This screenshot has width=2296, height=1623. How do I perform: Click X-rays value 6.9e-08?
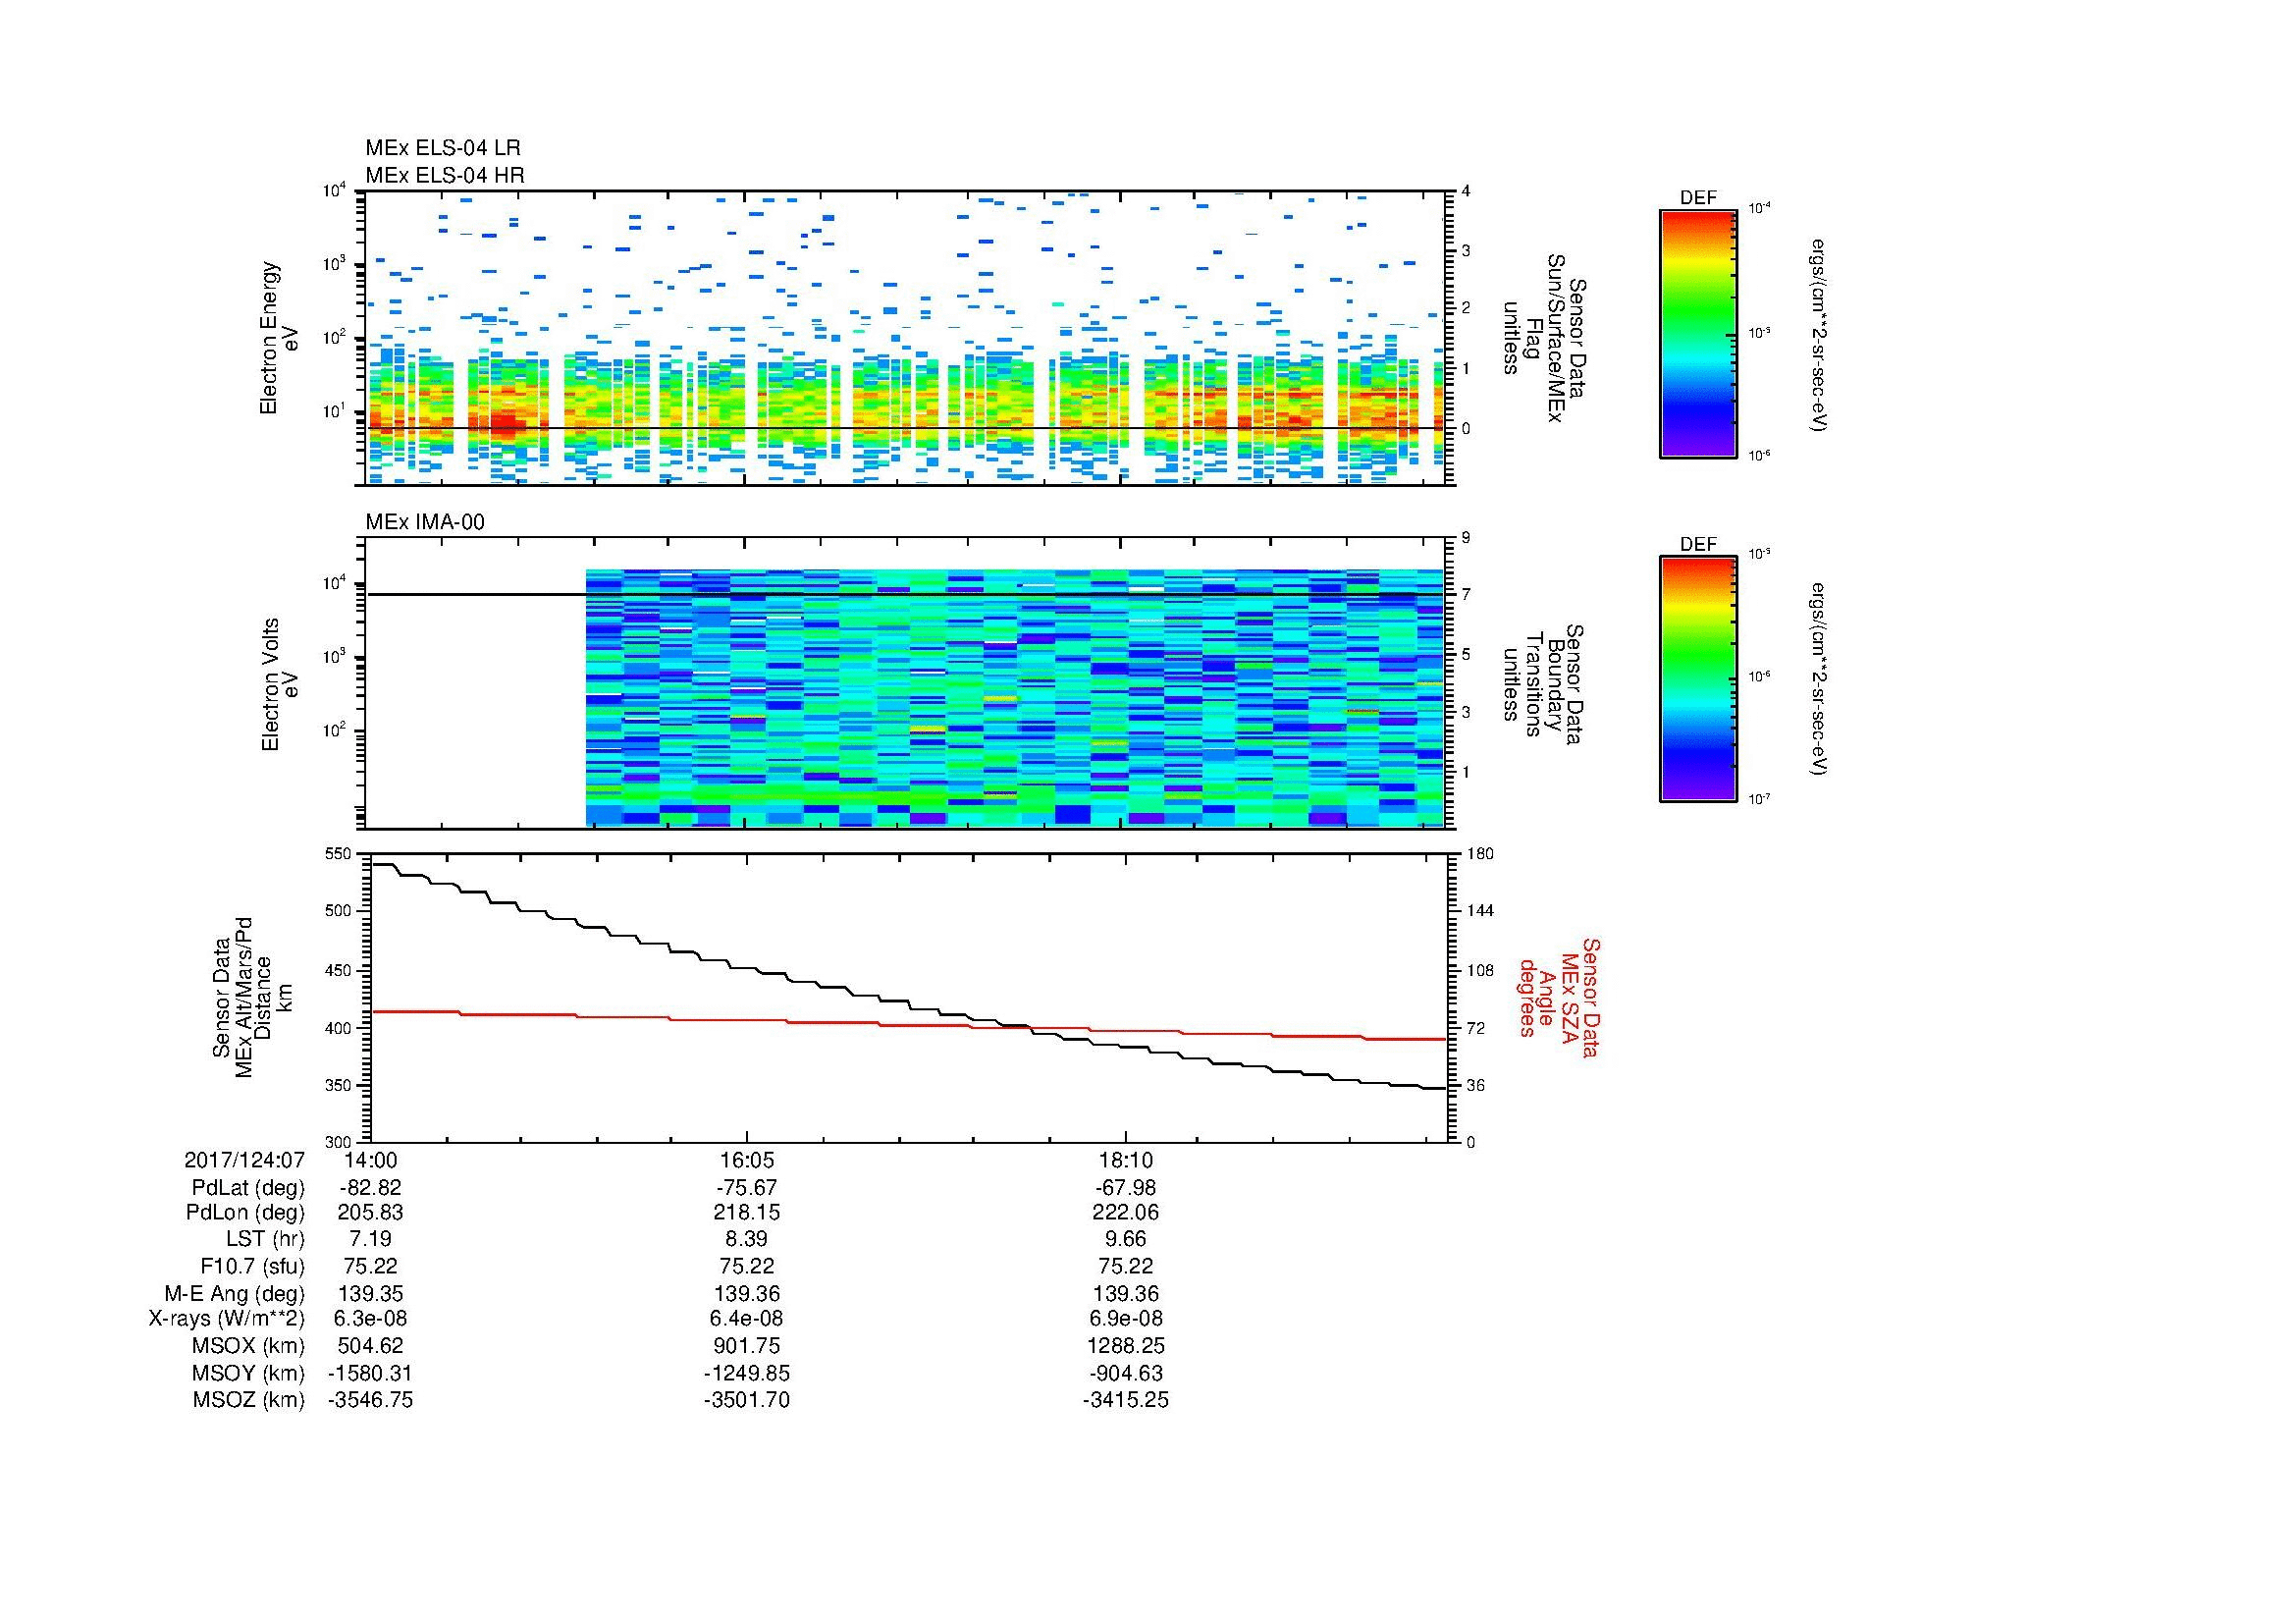tap(1126, 1319)
